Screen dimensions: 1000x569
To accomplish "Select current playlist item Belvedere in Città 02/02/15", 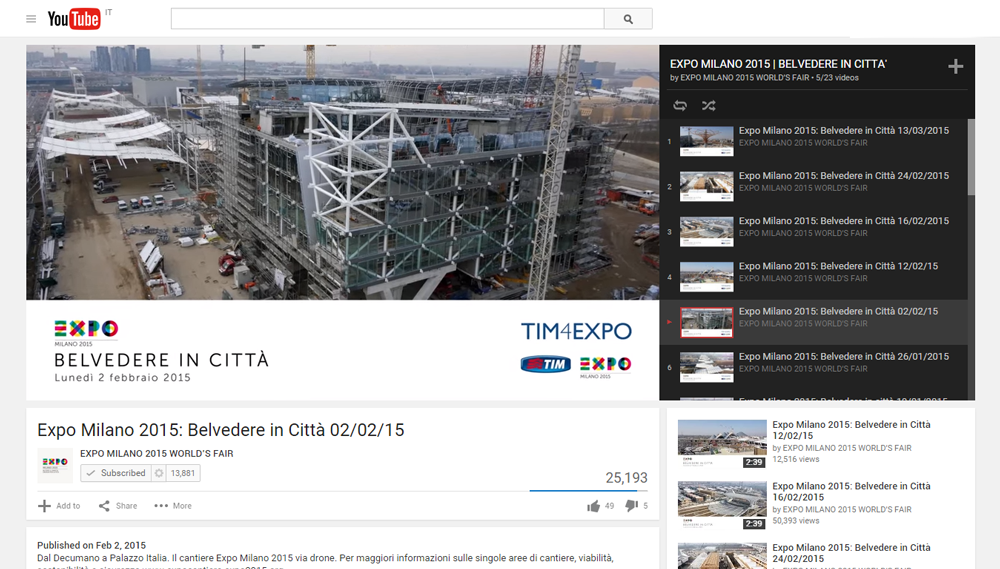I will coord(814,322).
